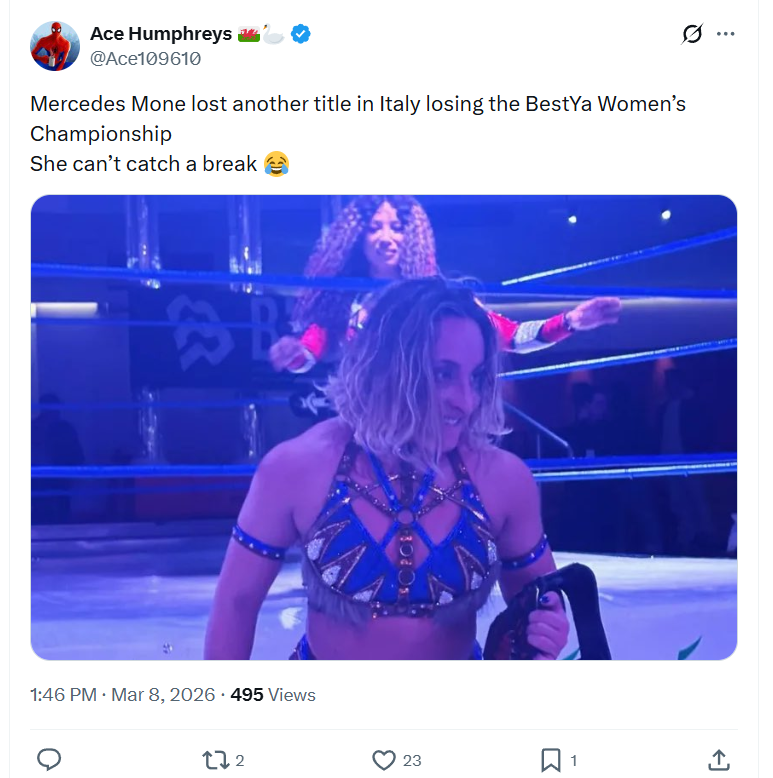Screen dimensions: 773x778
Task: Click the Grok slashed-circle icon
Action: [691, 35]
